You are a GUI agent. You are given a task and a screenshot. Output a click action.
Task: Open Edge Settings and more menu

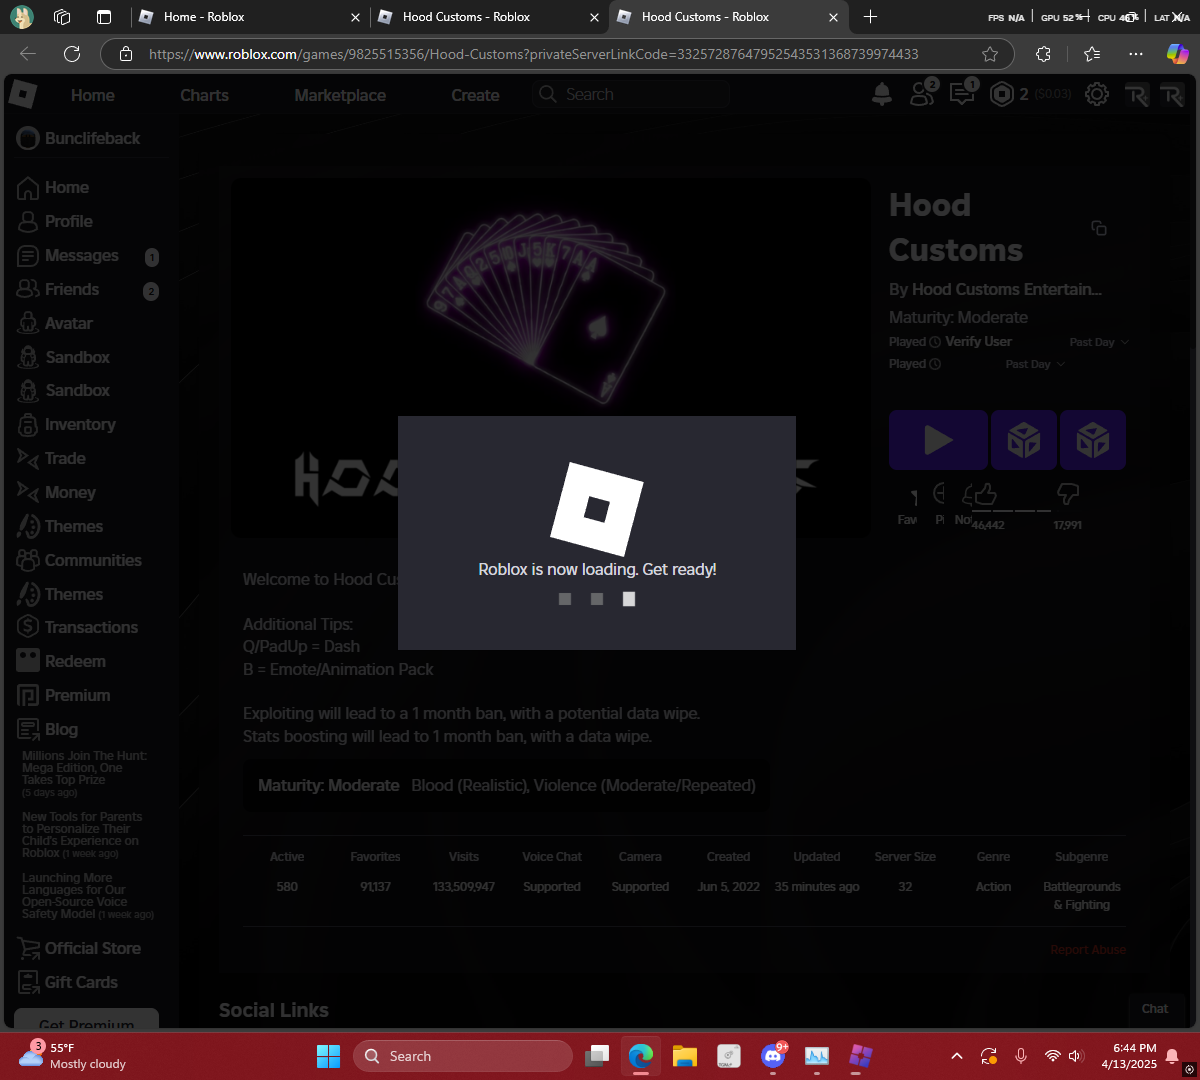click(1136, 54)
